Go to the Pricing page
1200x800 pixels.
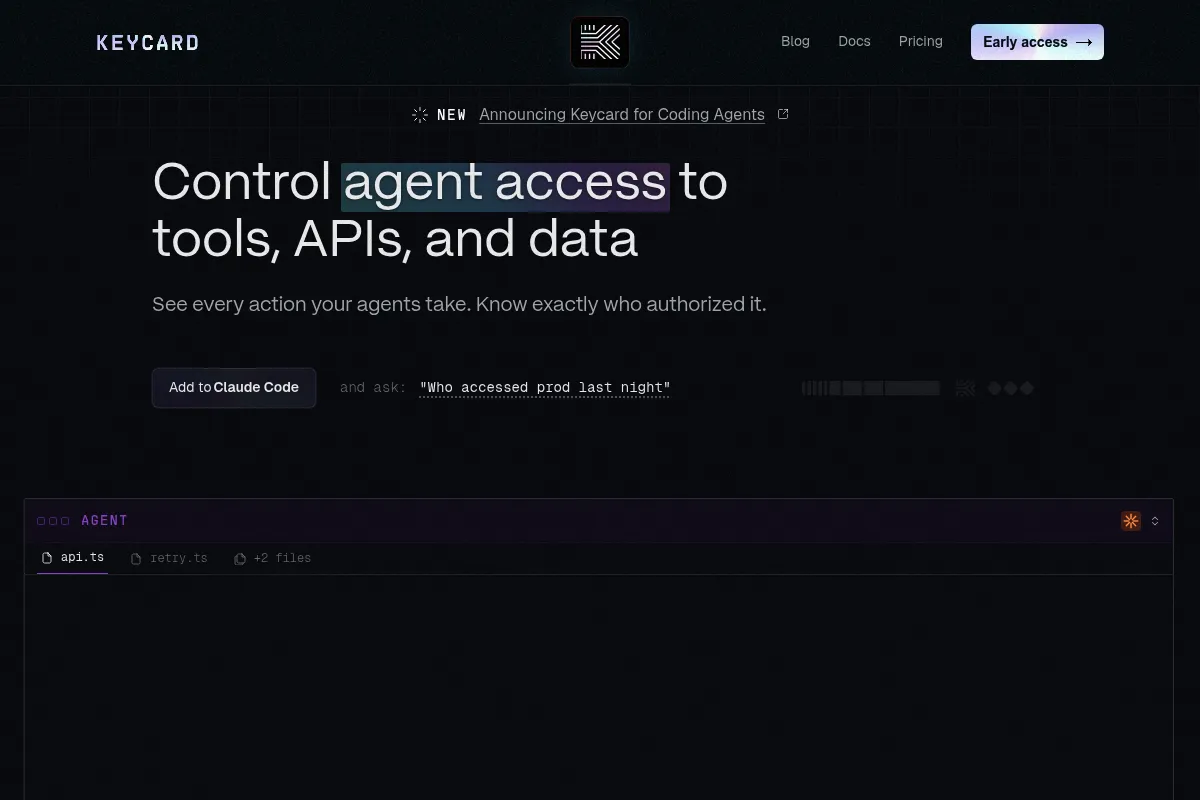(x=921, y=41)
